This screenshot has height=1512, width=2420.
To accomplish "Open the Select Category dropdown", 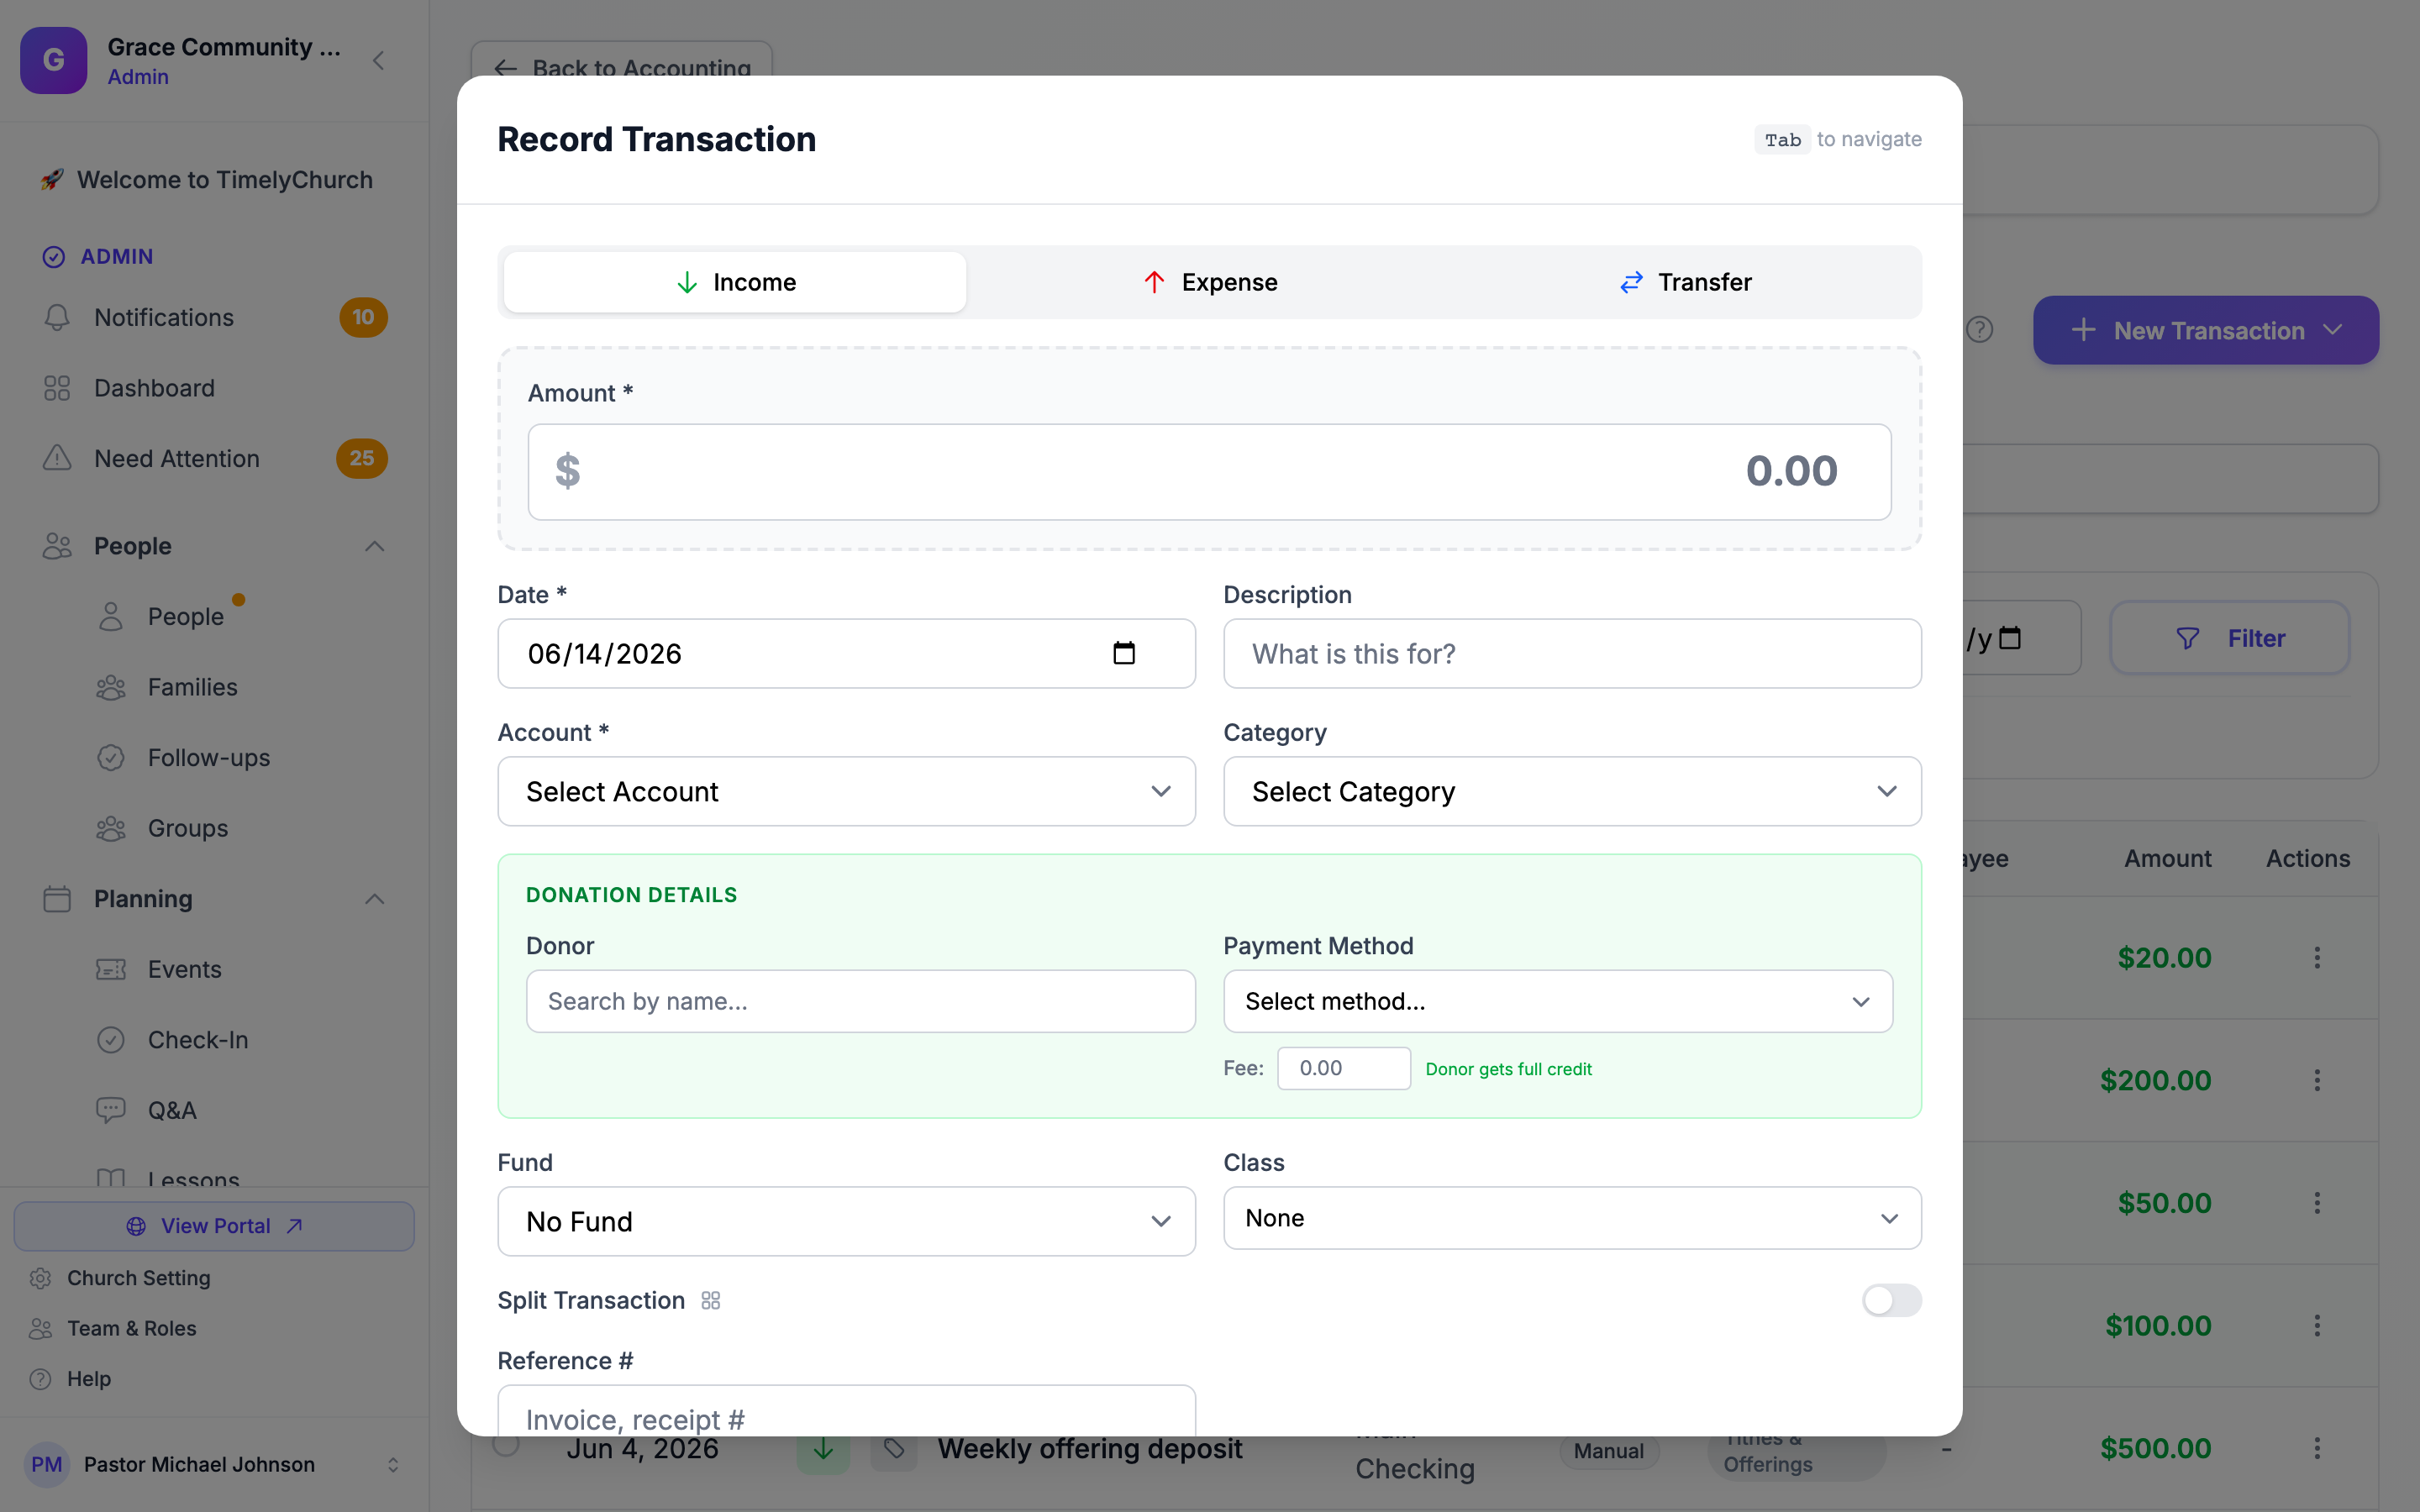I will pos(1572,791).
